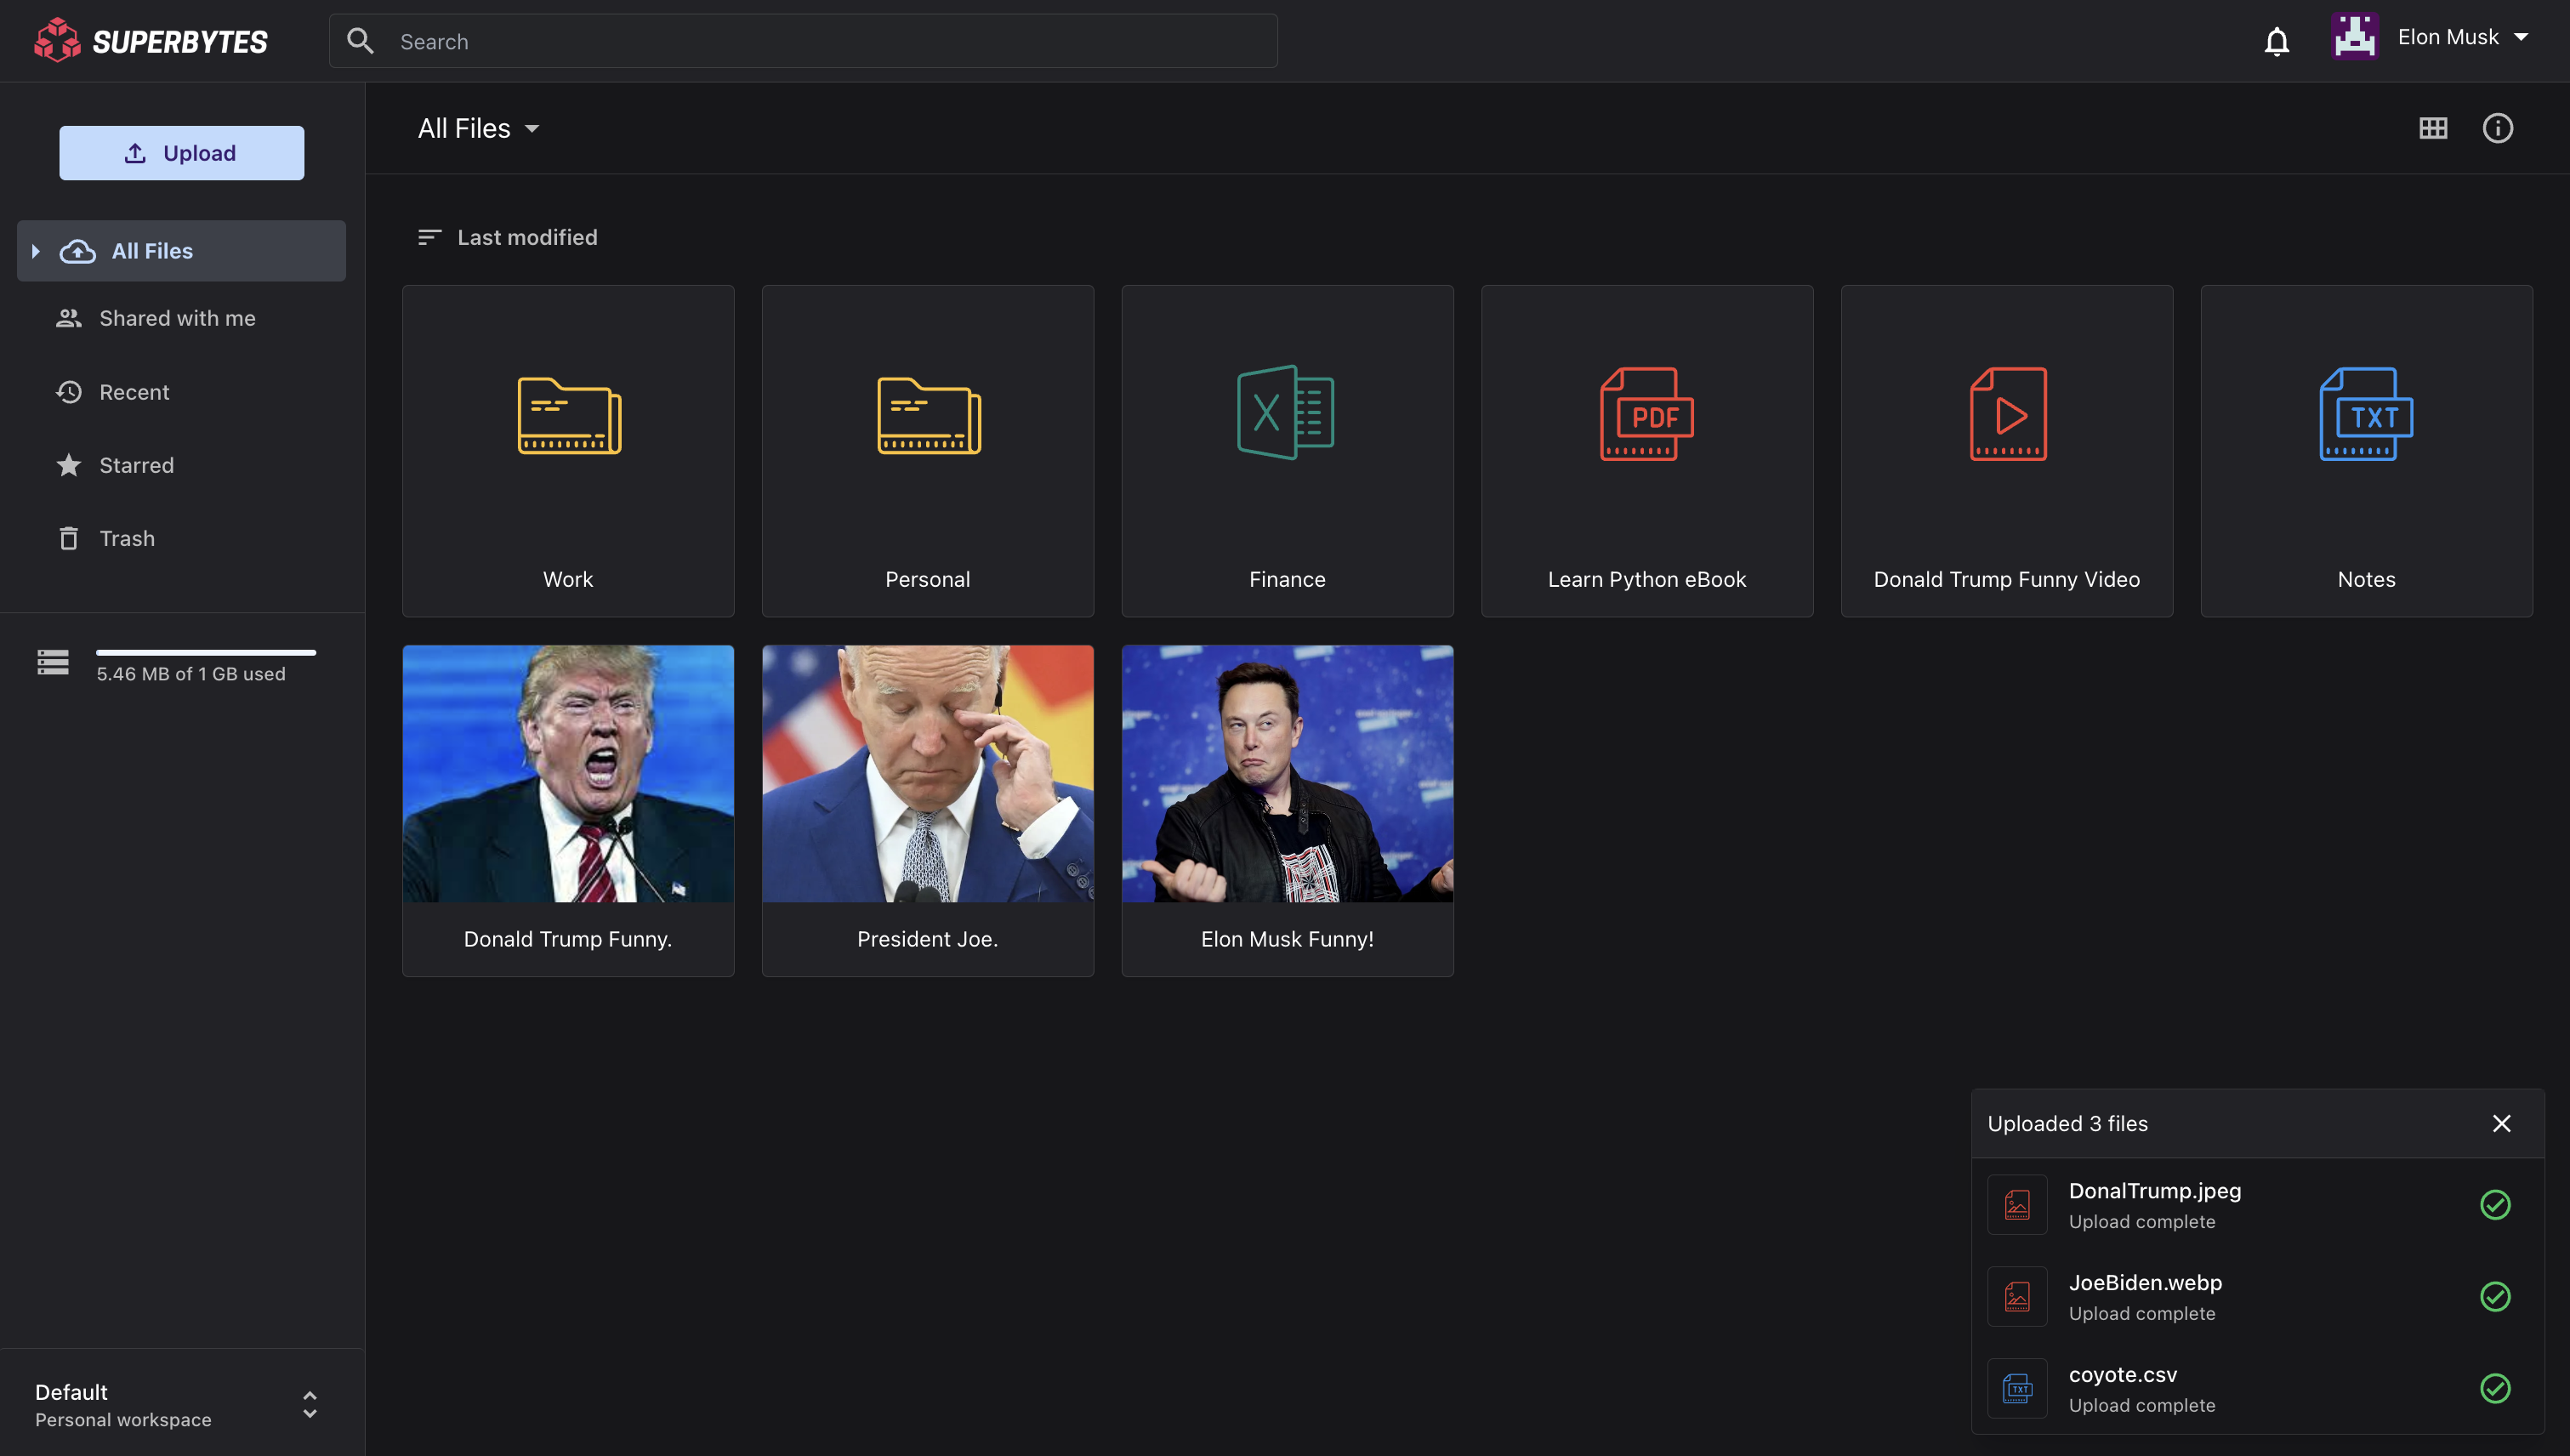Open Recent files via clock icon
Viewport: 2570px width, 1456px height.
tap(68, 392)
